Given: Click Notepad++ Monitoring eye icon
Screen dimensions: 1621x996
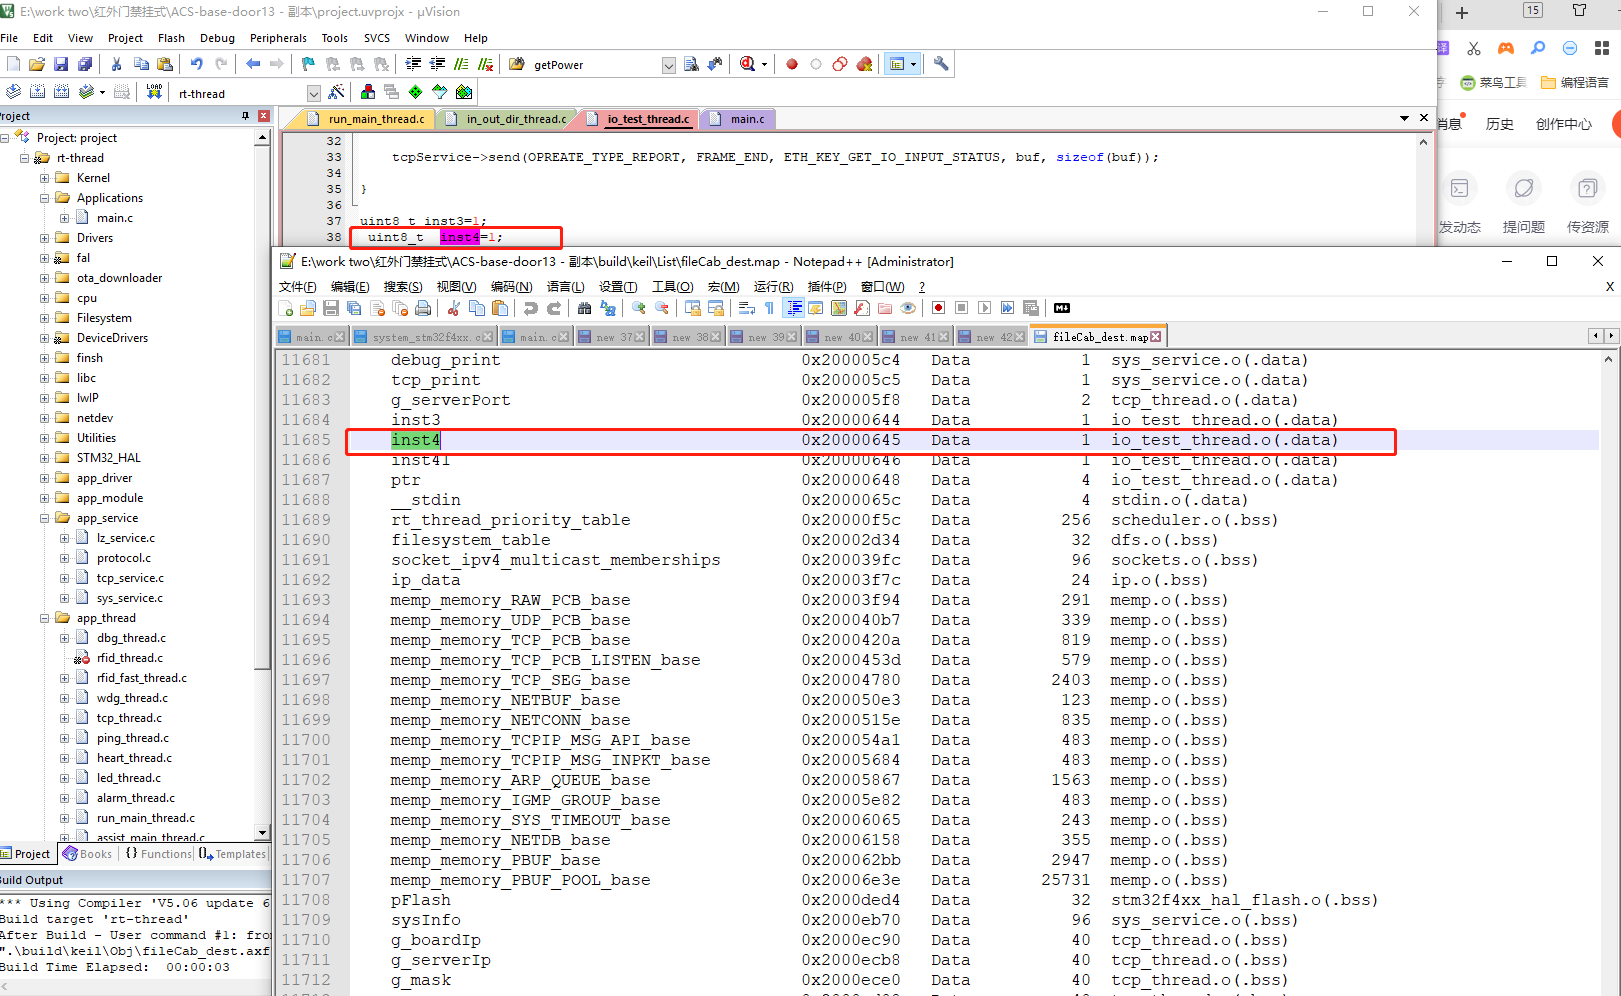Looking at the screenshot, I should coord(908,308).
